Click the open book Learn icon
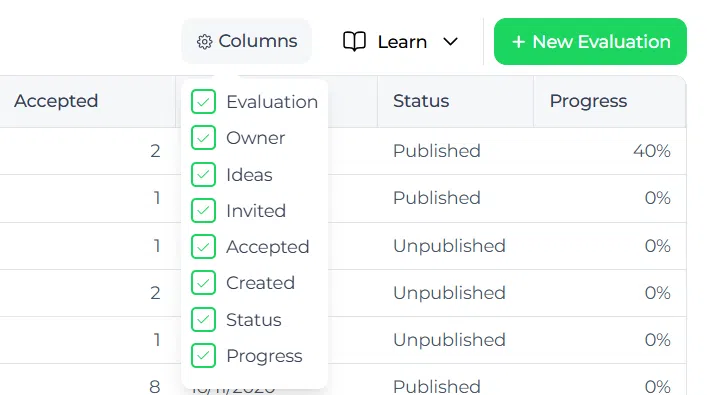Viewport: 707px width, 395px height. pyautogui.click(x=354, y=42)
